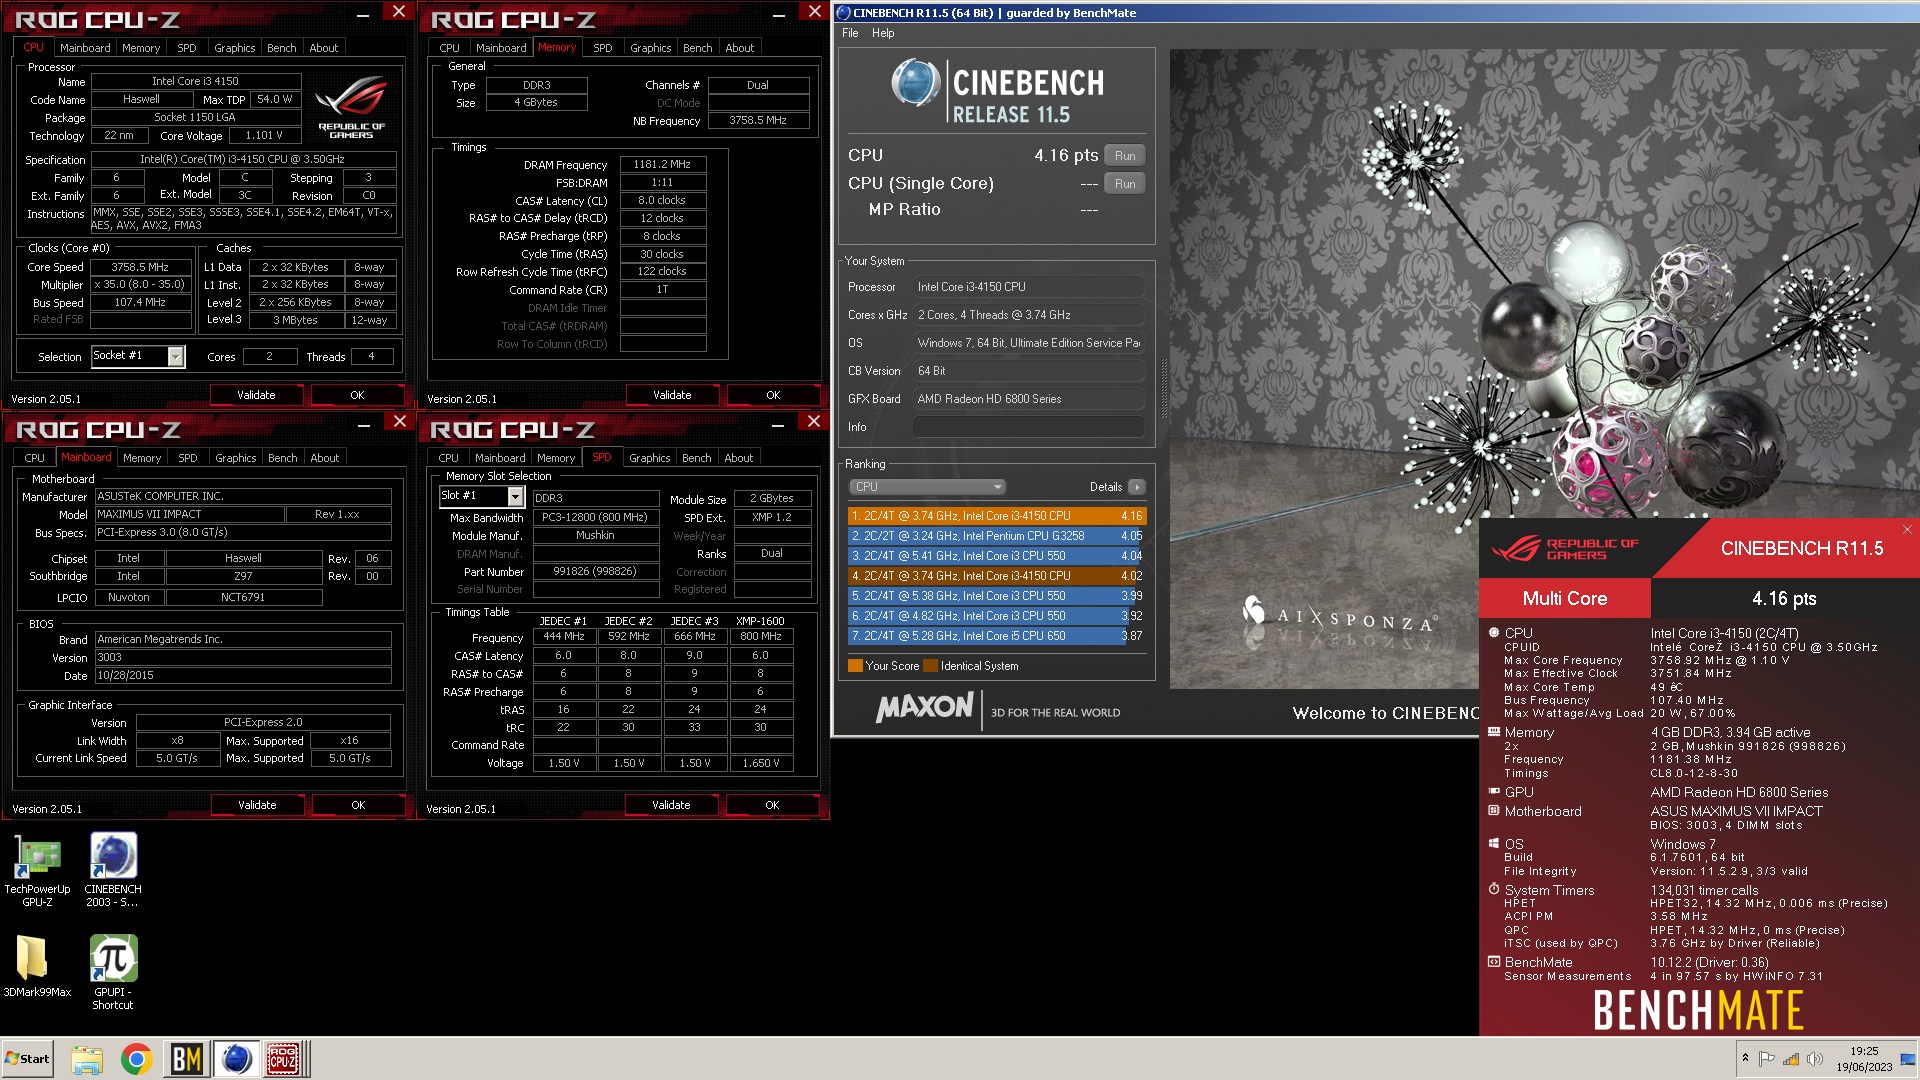
Task: Select ranking row Intel Pentium CPU G3258
Action: tap(996, 536)
